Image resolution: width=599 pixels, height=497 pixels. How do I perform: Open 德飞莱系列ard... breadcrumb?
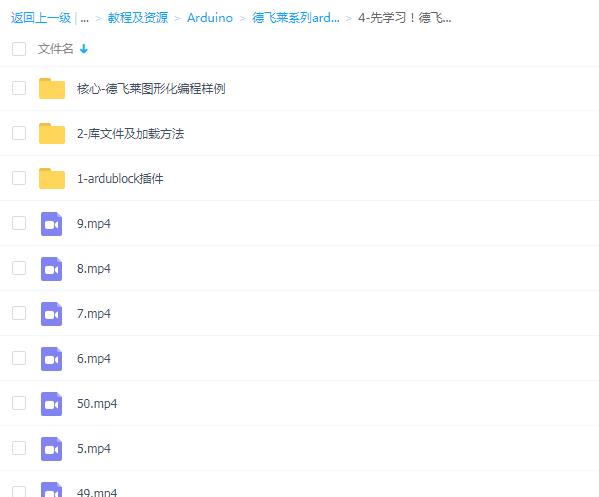(x=296, y=18)
